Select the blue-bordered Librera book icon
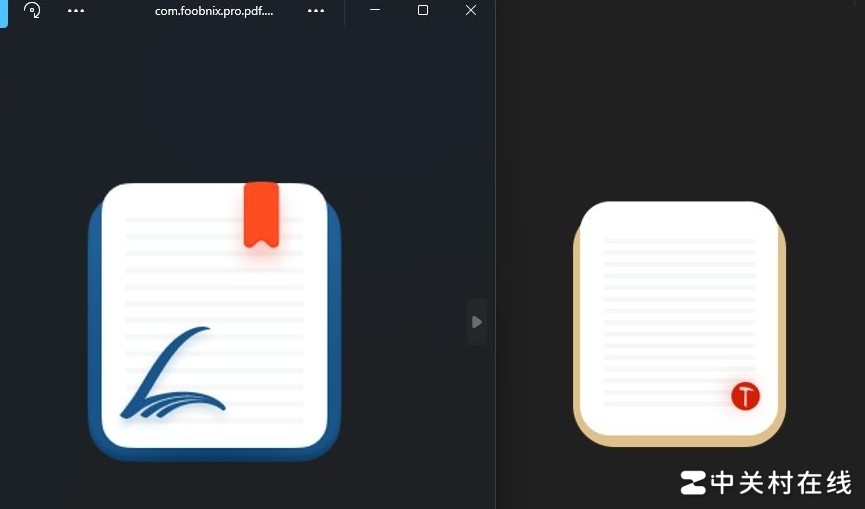Image resolution: width=865 pixels, height=509 pixels. pyautogui.click(x=214, y=320)
